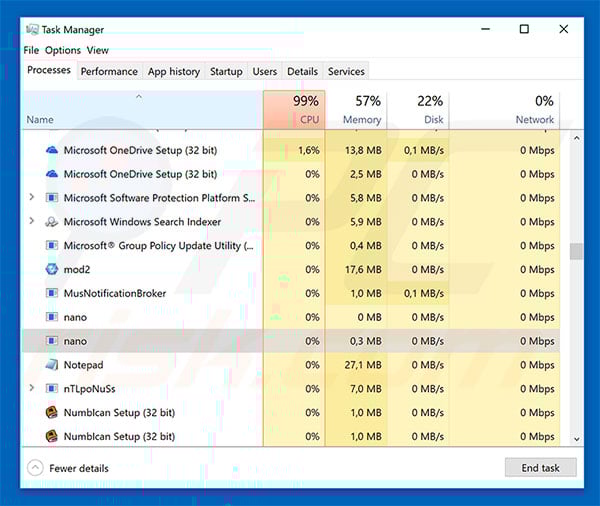Click the nTLpoNuSs process icon
The width and height of the screenshot is (600, 506).
point(52,388)
